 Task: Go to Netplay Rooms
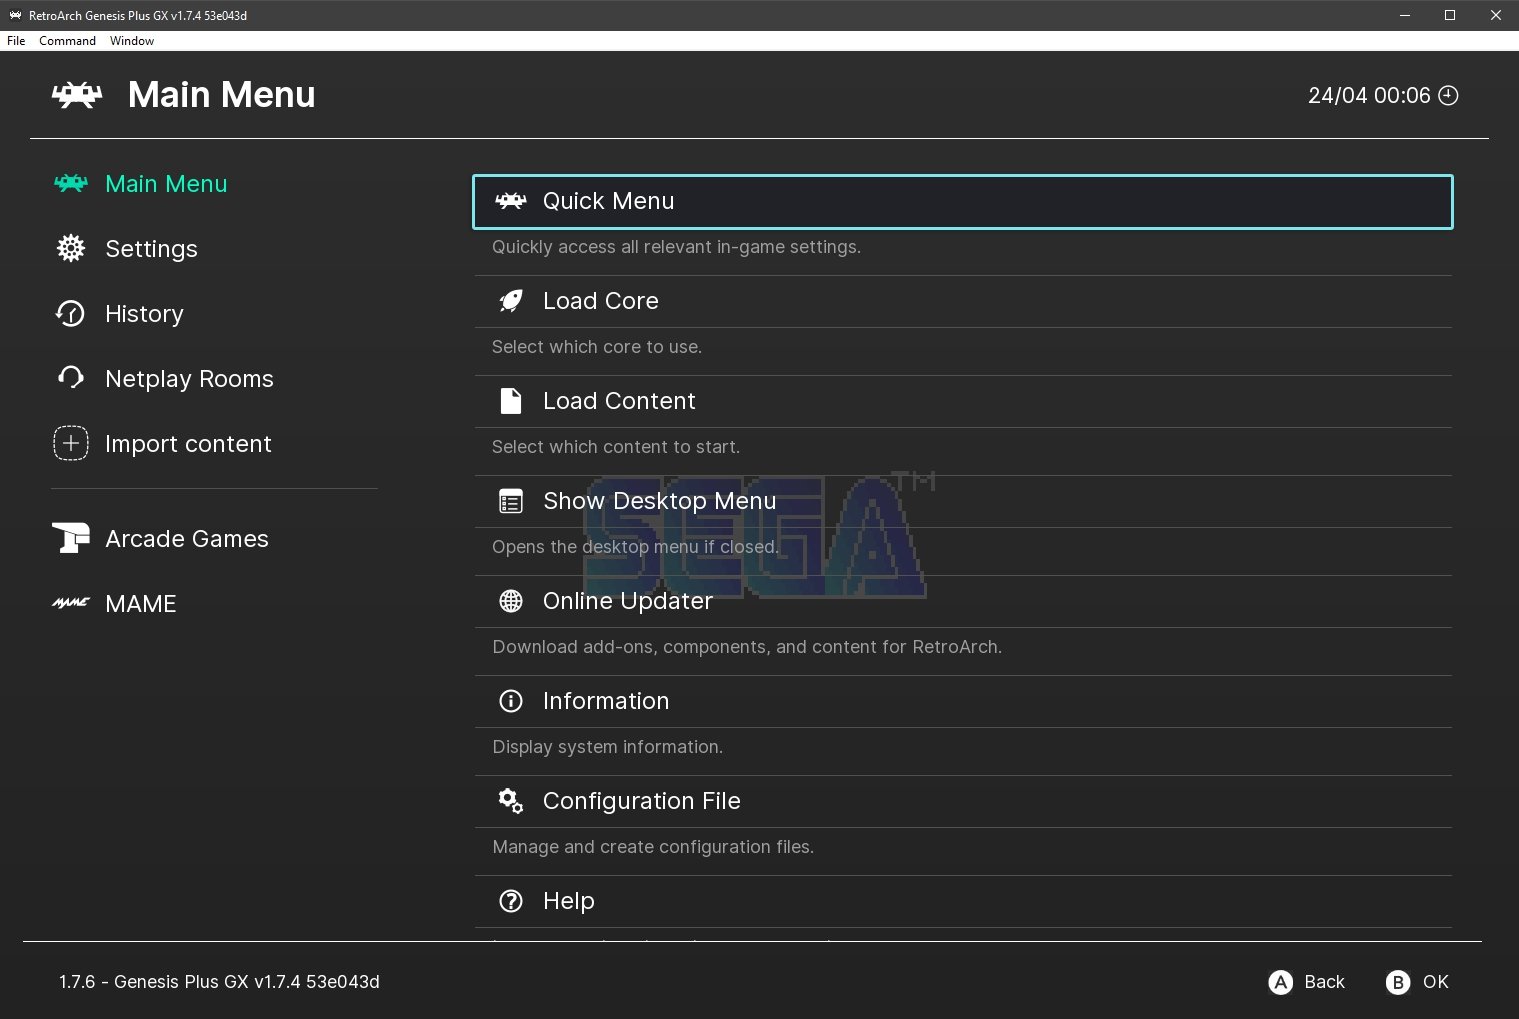tap(189, 379)
